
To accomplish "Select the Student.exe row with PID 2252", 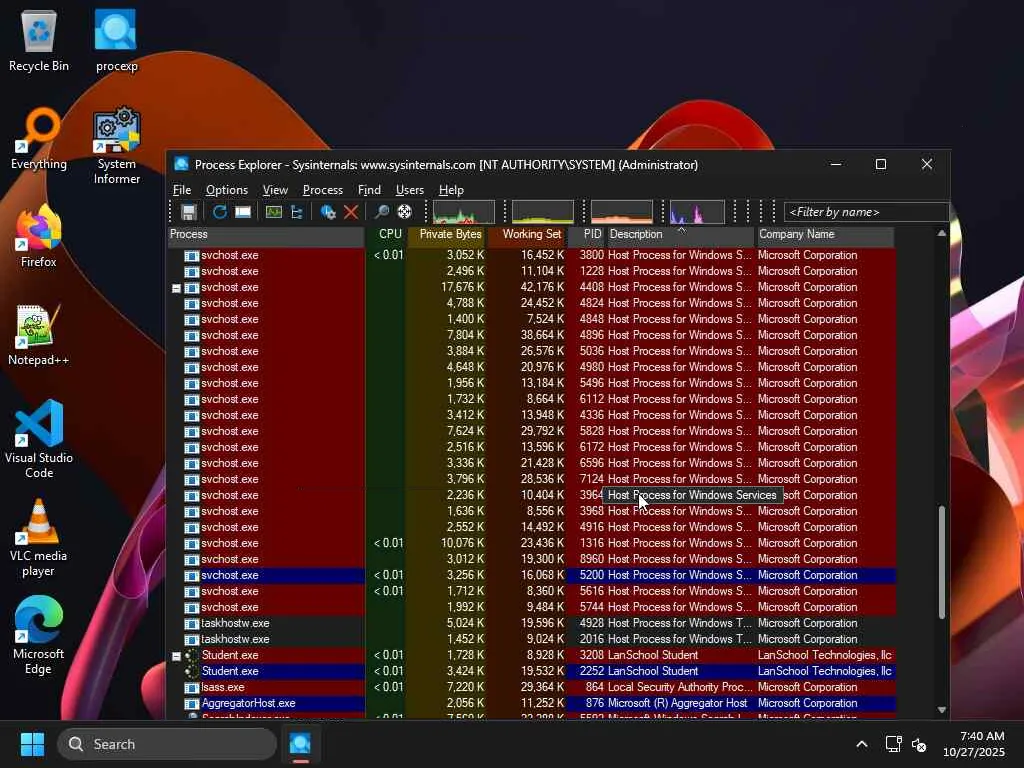I will coord(532,671).
